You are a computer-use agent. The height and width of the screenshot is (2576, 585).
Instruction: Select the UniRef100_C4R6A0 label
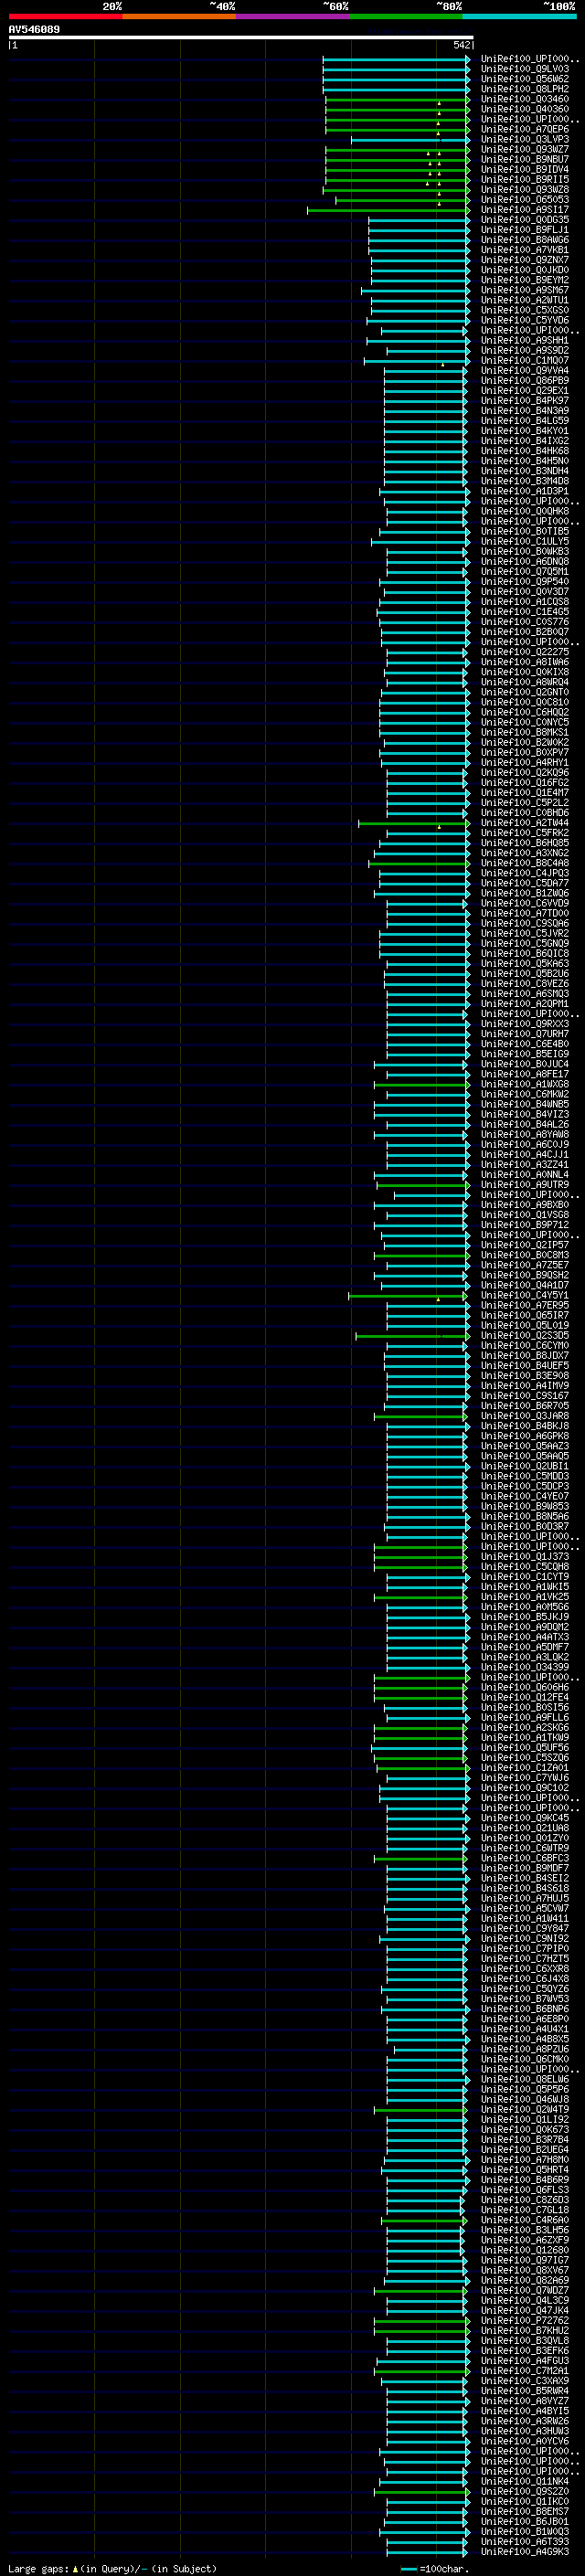point(524,2220)
